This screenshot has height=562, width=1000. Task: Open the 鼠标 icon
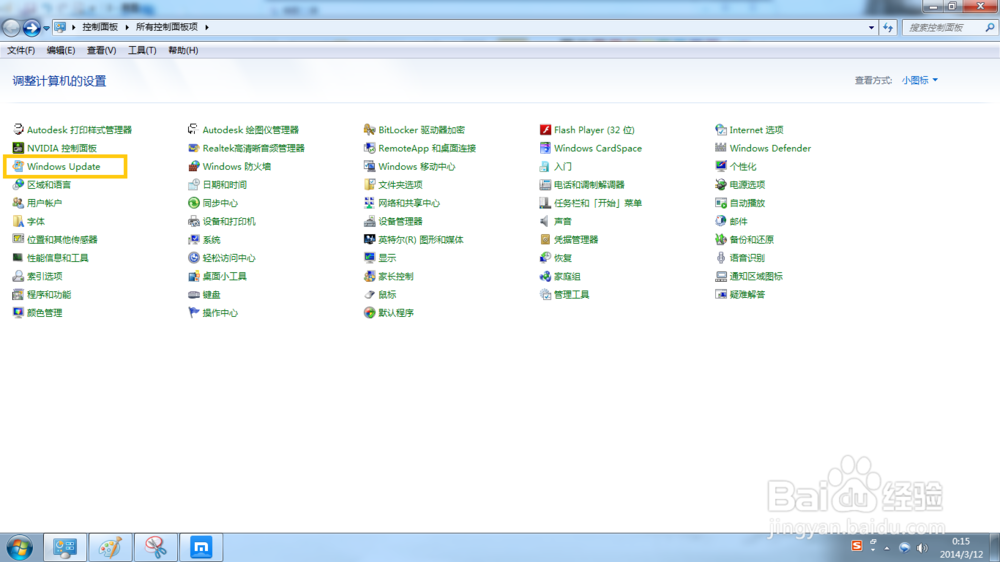(x=369, y=295)
